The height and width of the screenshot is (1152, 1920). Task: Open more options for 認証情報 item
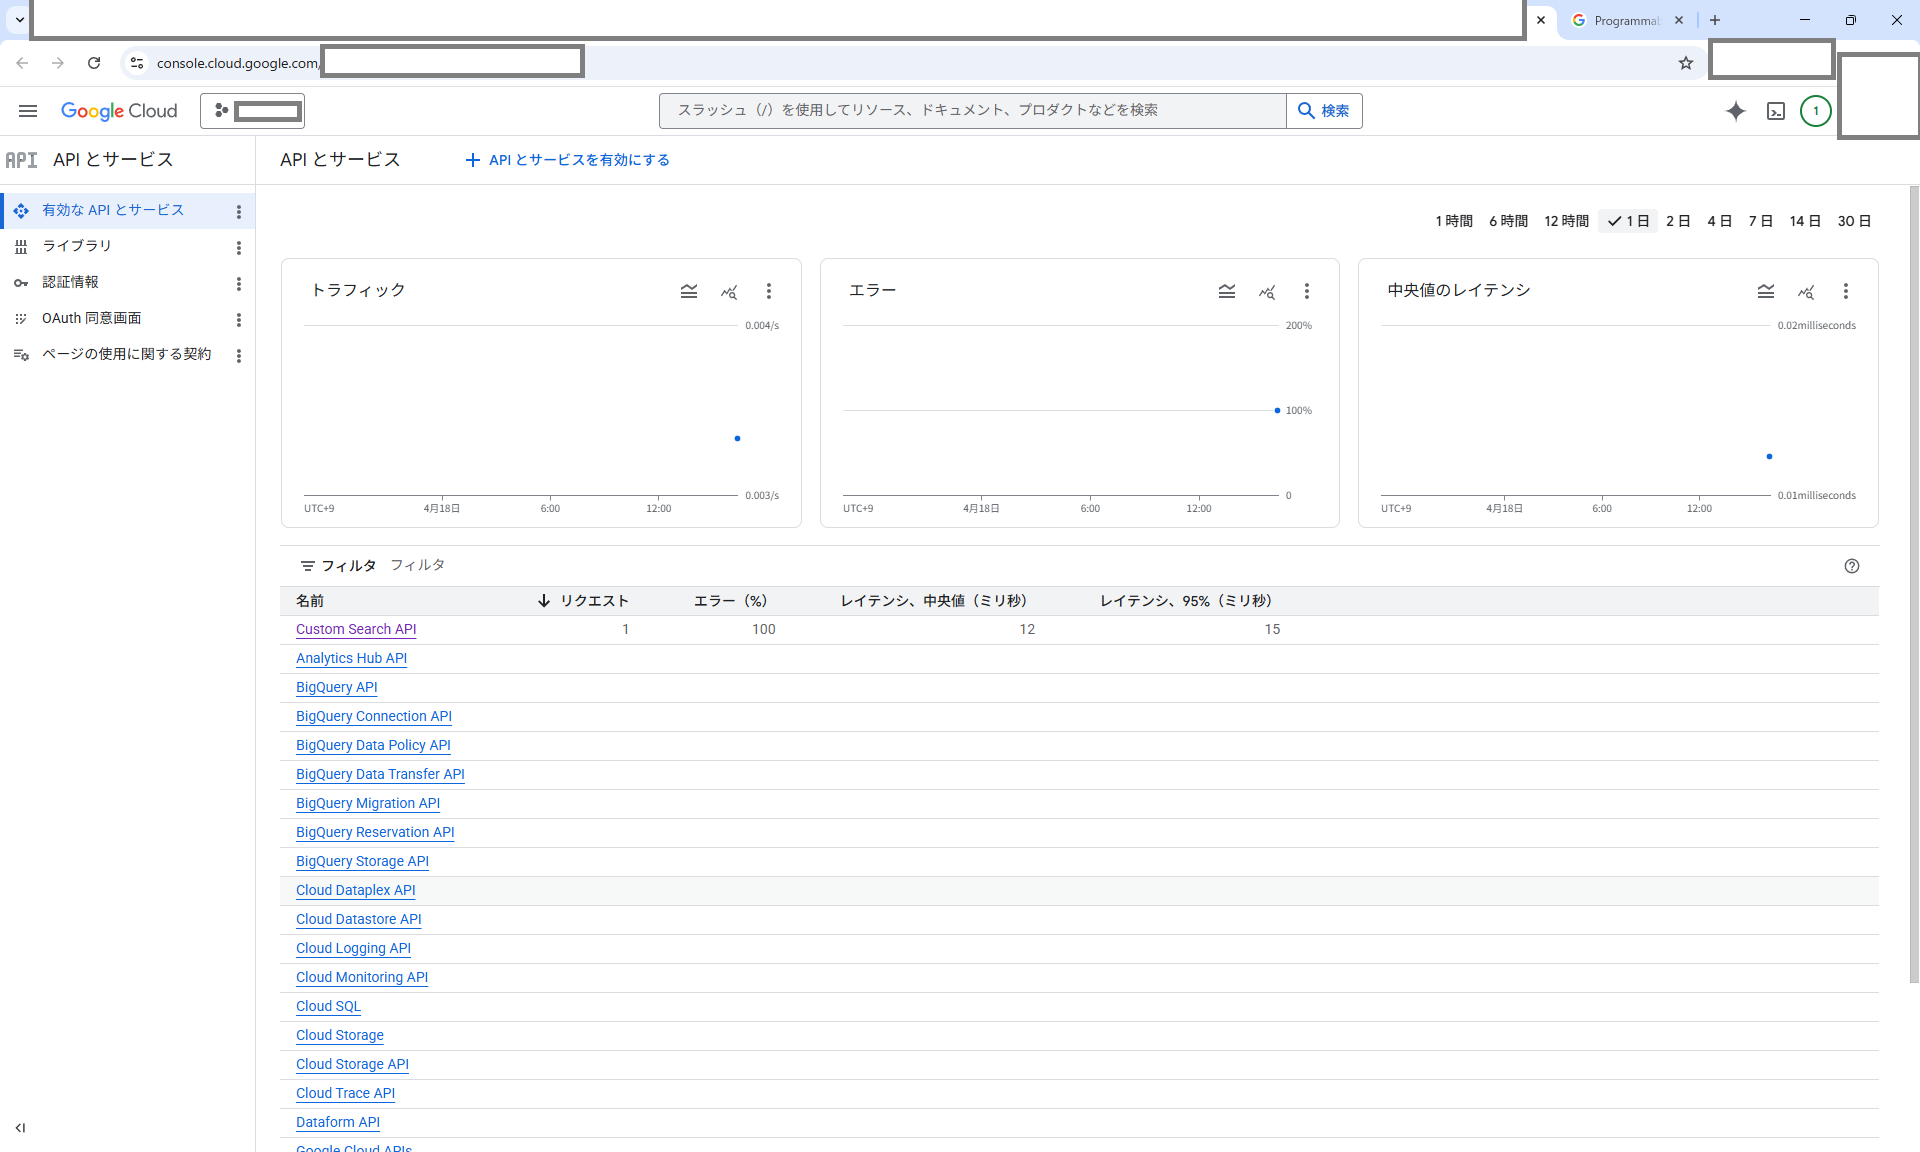coord(238,283)
